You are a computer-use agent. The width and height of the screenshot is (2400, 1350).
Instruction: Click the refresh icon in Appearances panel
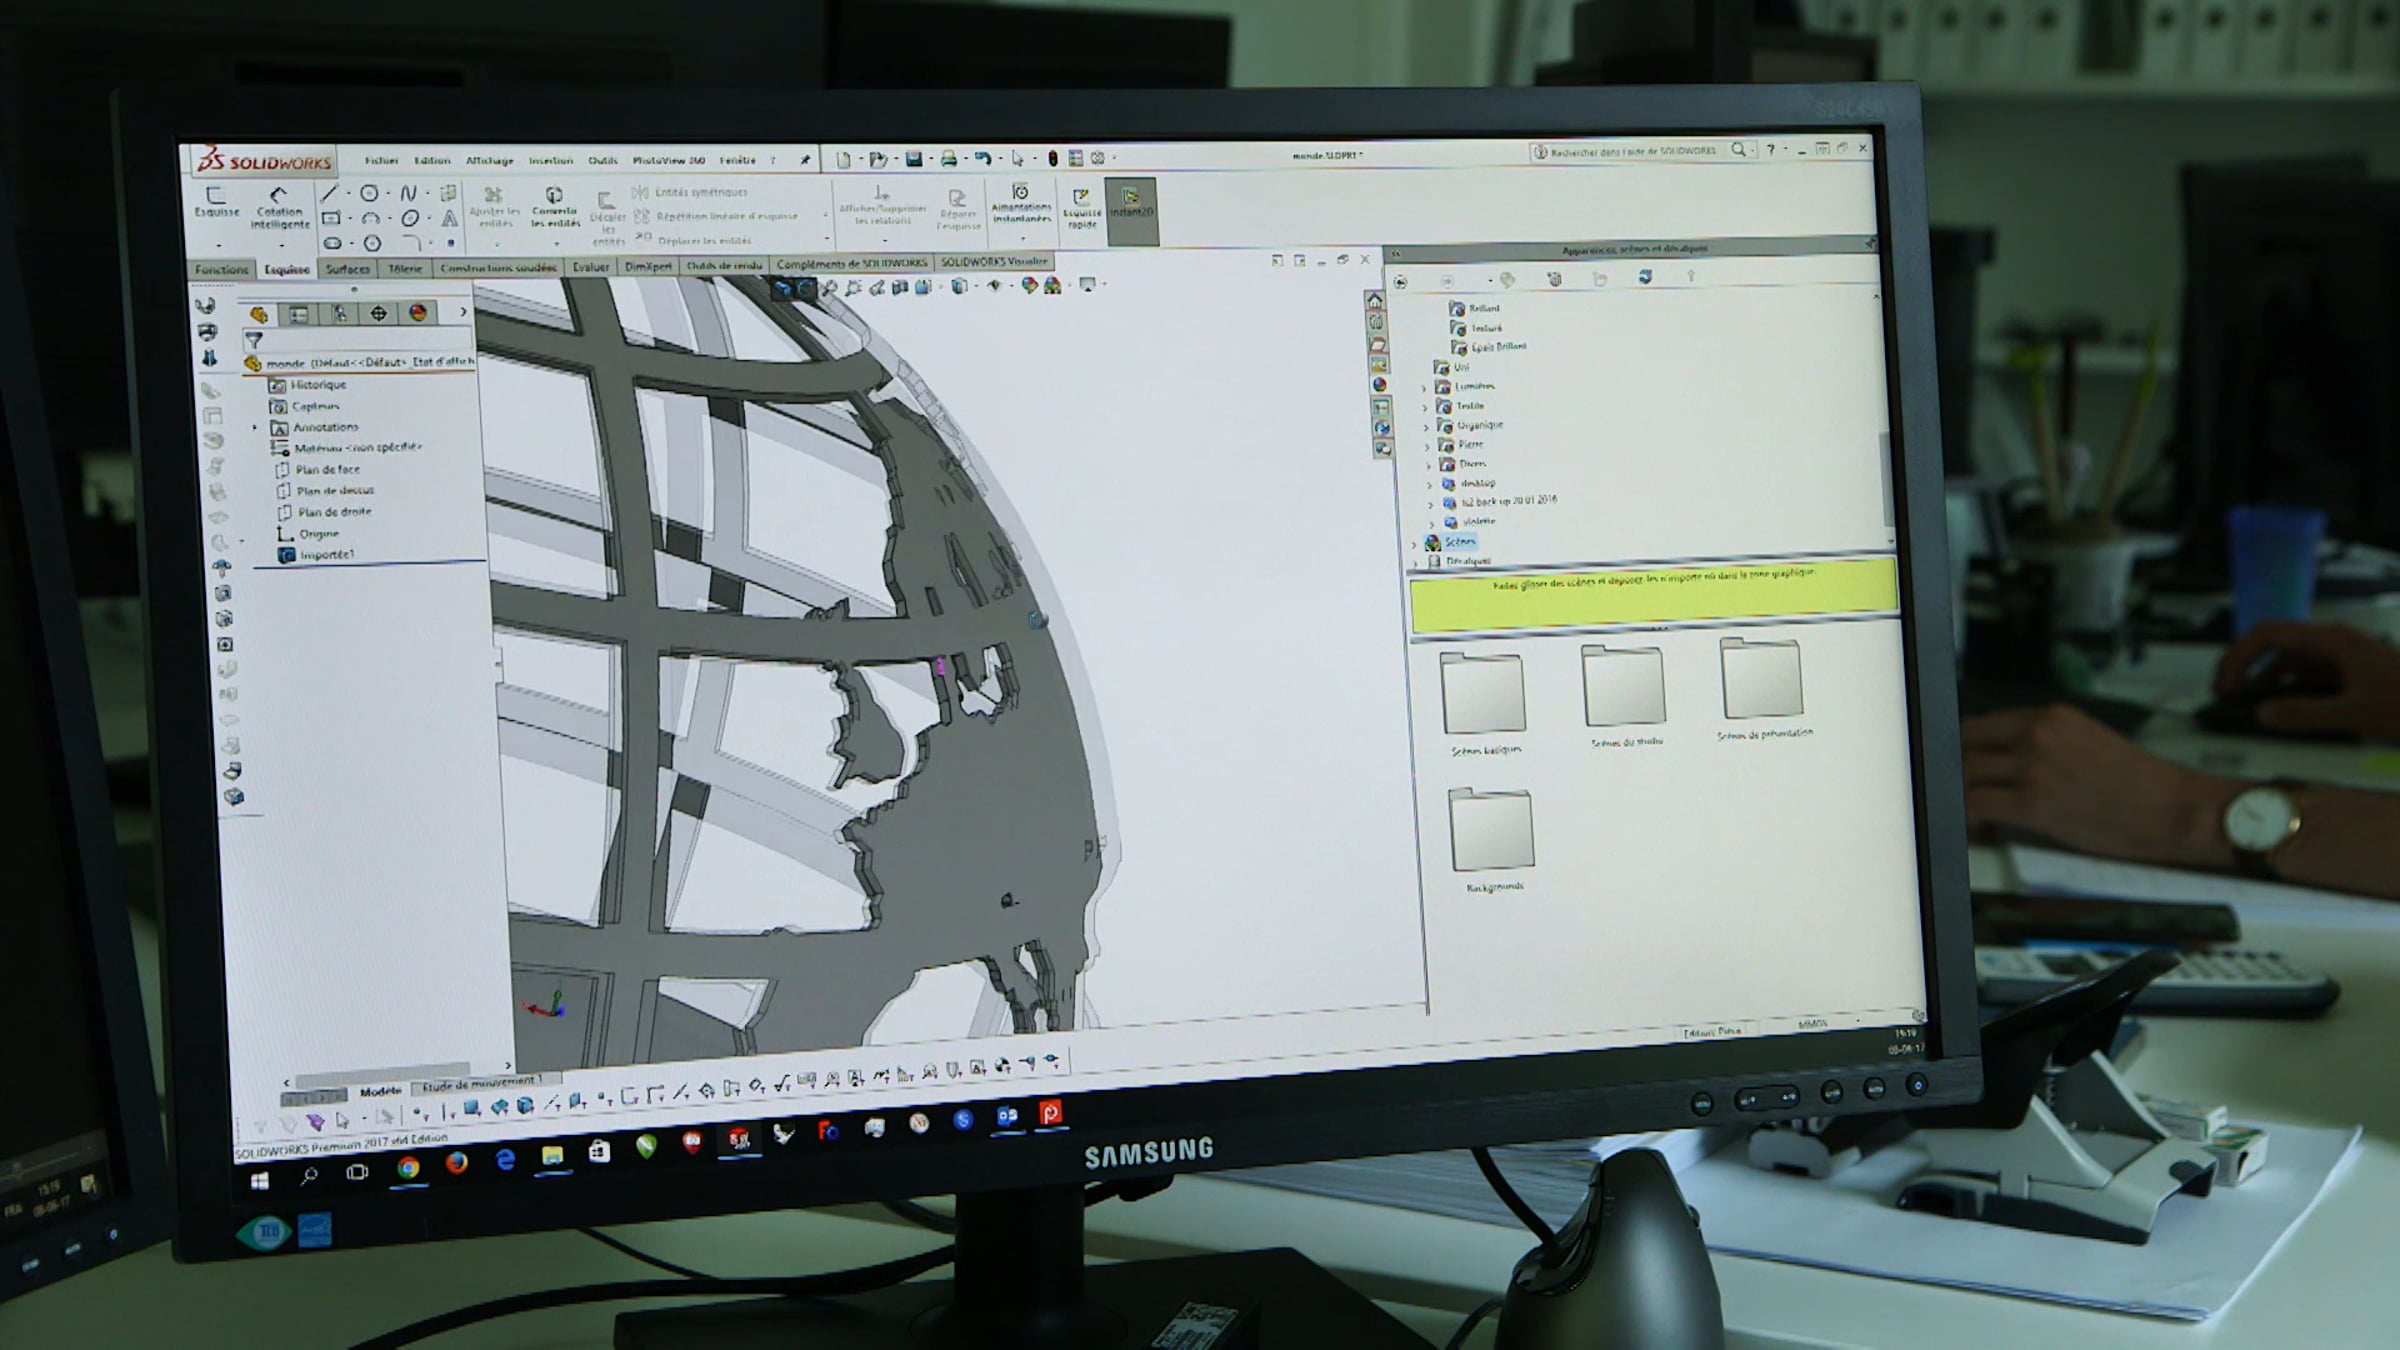click(1645, 276)
